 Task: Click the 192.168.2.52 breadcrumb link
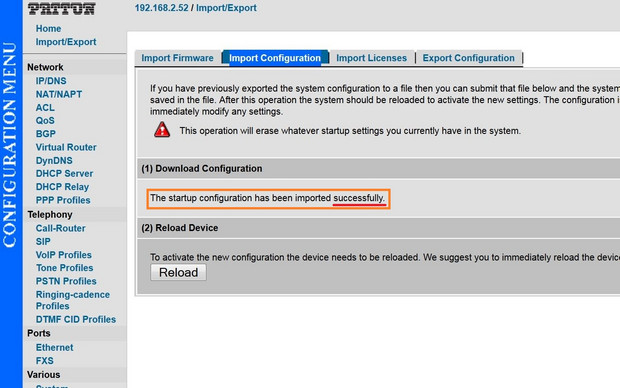pyautogui.click(x=161, y=8)
